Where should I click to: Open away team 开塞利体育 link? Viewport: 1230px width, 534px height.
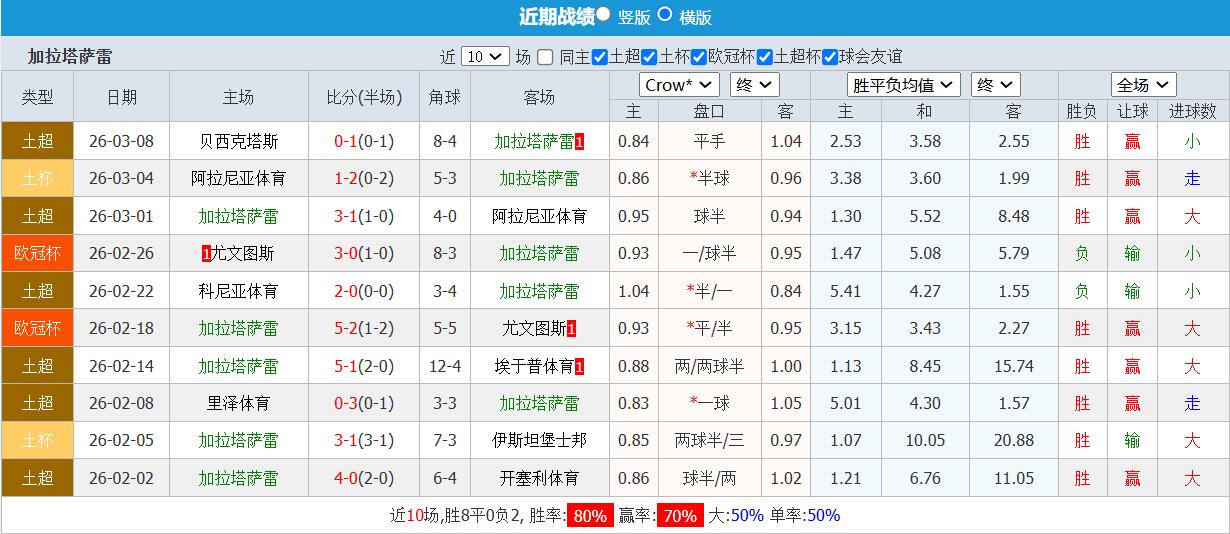(x=540, y=479)
